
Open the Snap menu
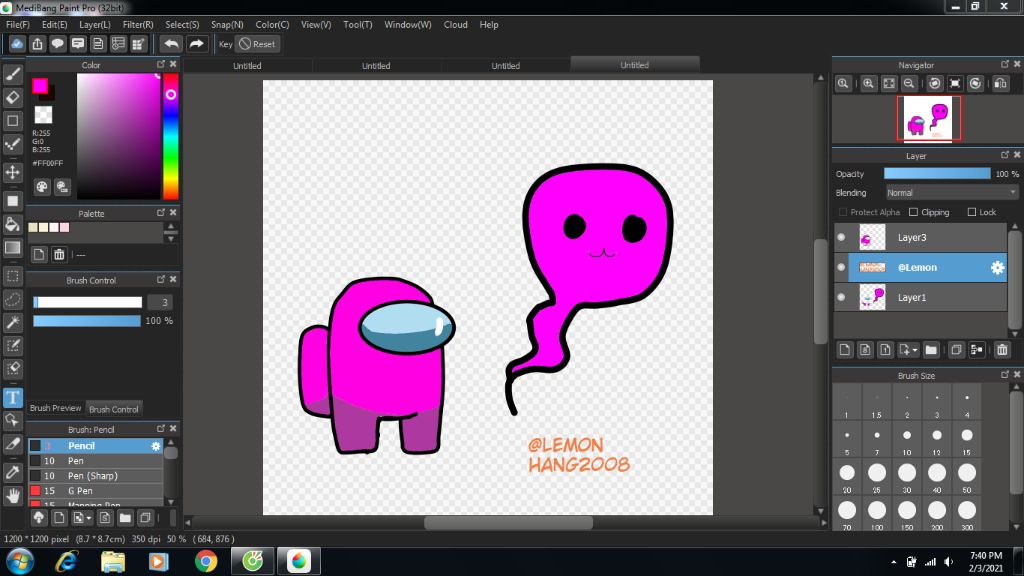(x=227, y=25)
